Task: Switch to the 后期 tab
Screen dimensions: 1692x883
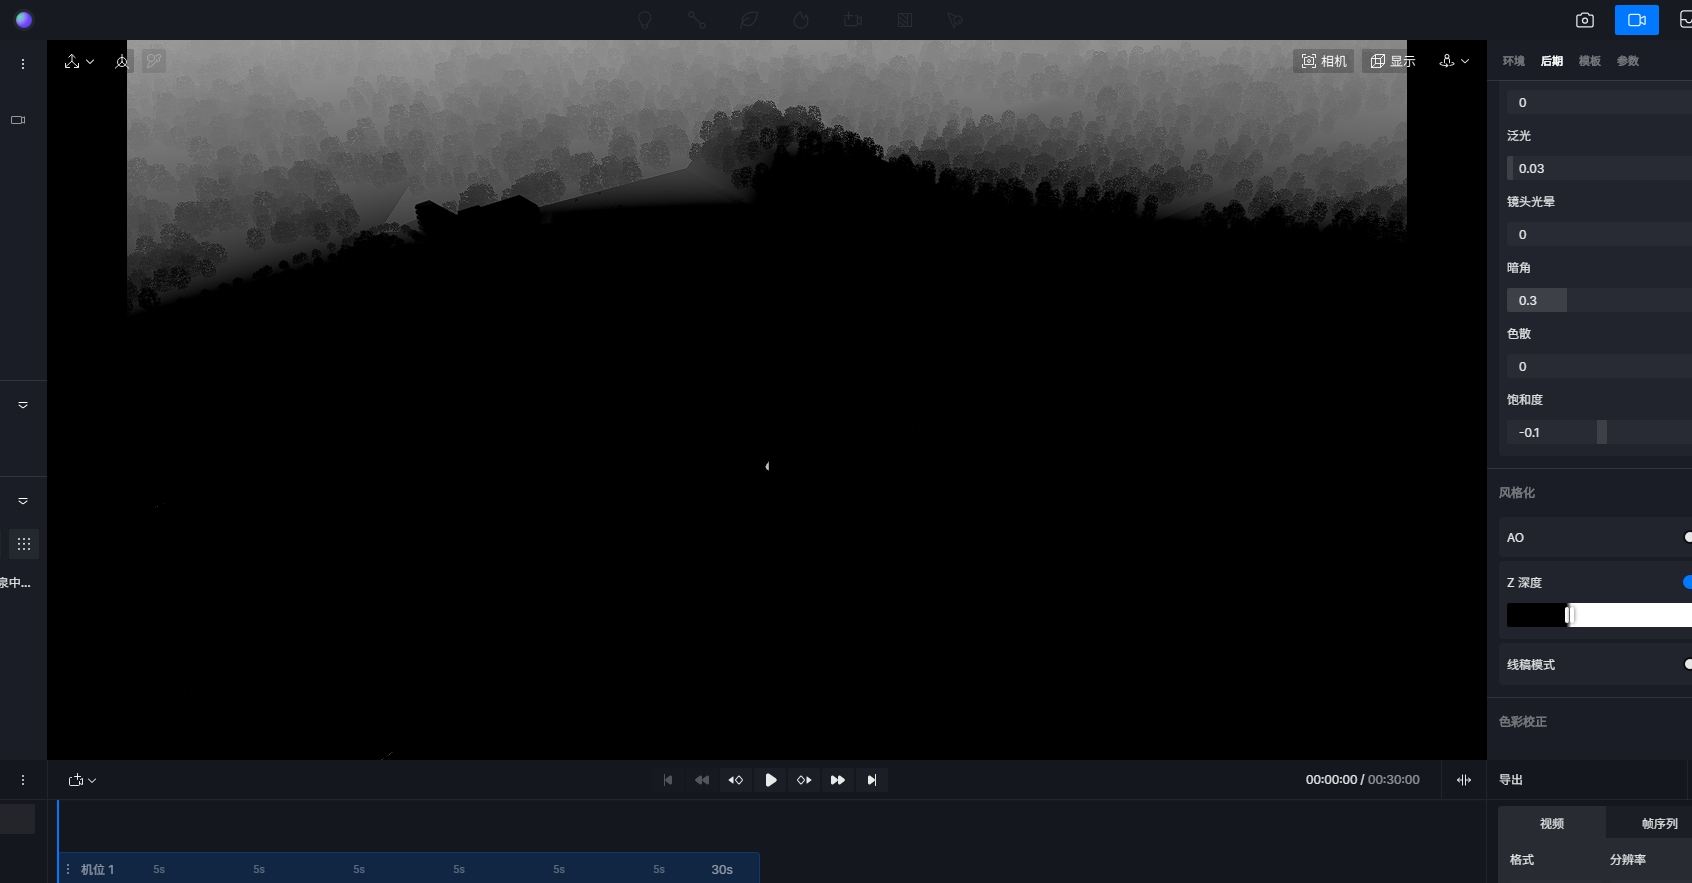Action: (x=1552, y=61)
